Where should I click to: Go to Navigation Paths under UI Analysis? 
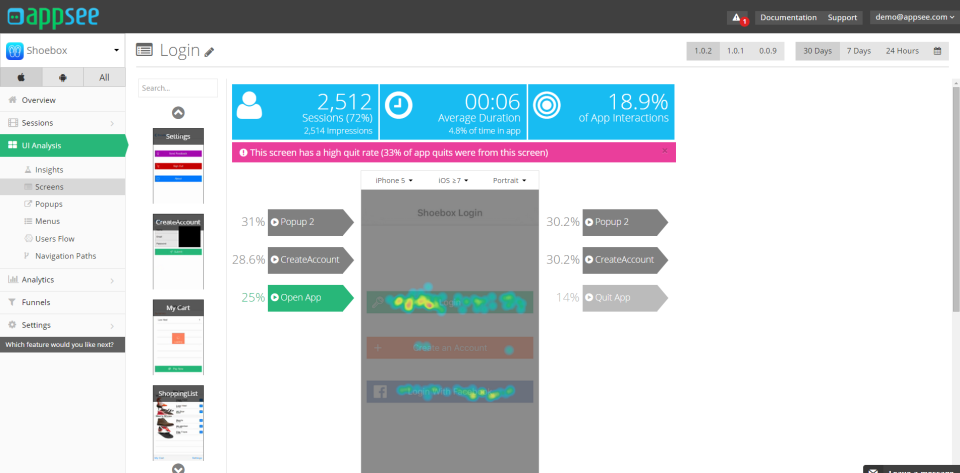click(x=66, y=256)
